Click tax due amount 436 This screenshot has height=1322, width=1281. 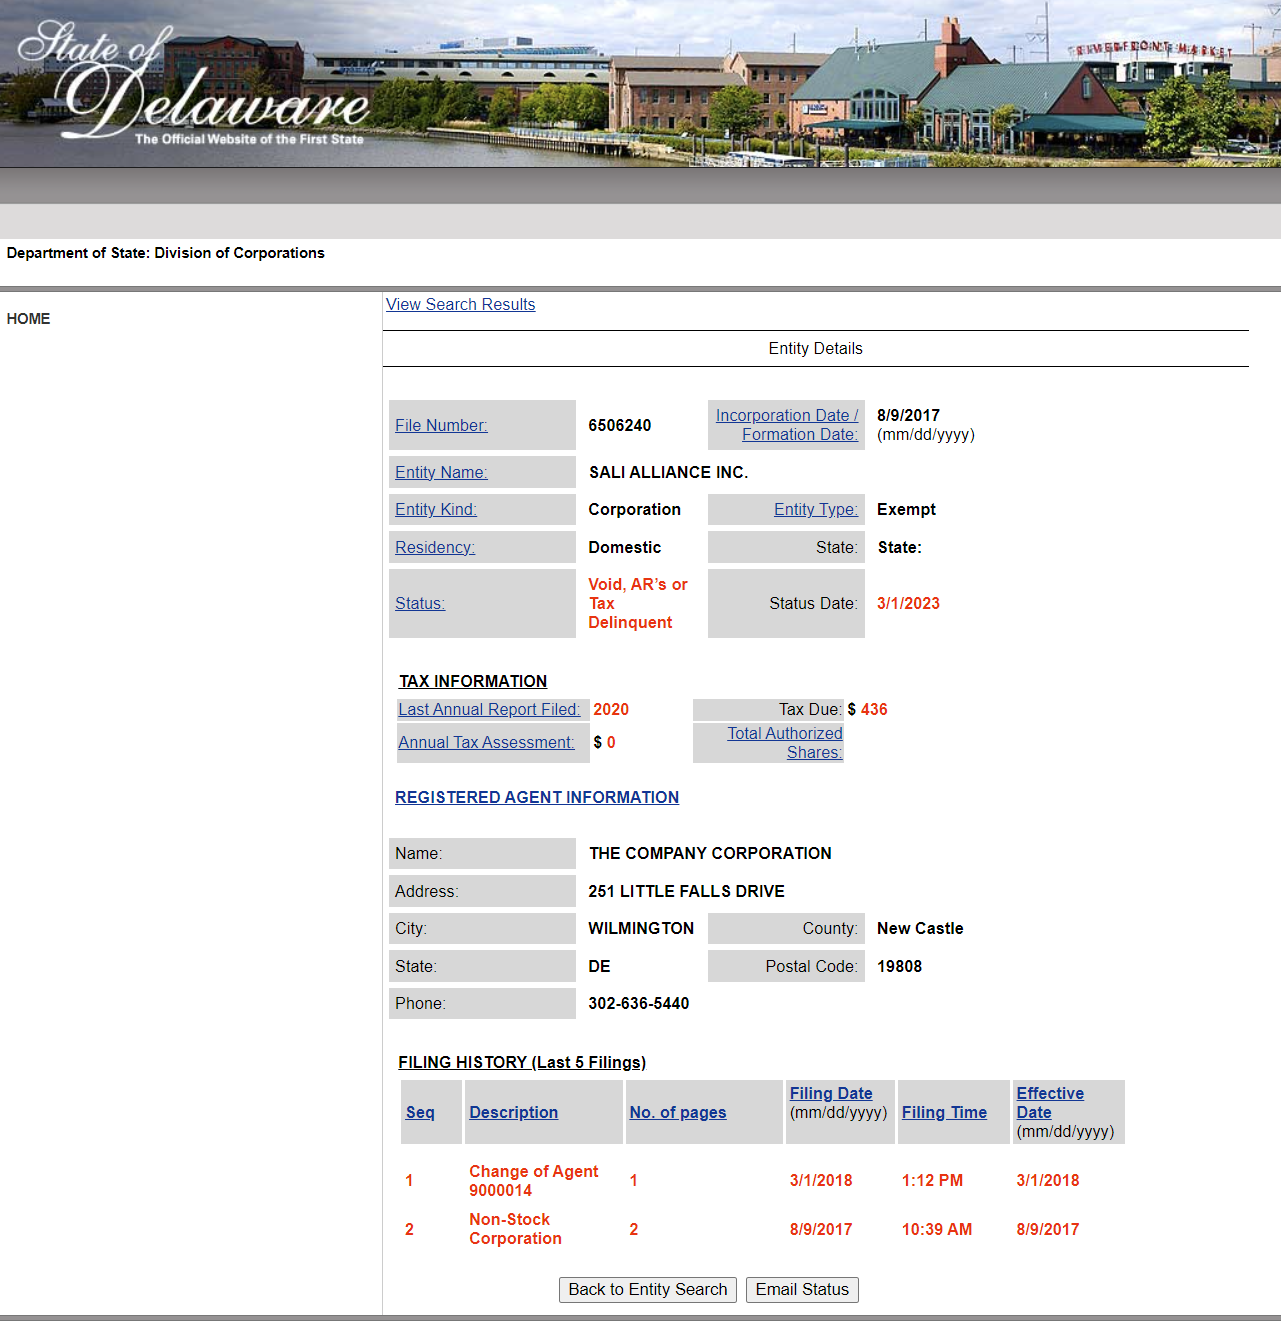(x=874, y=709)
